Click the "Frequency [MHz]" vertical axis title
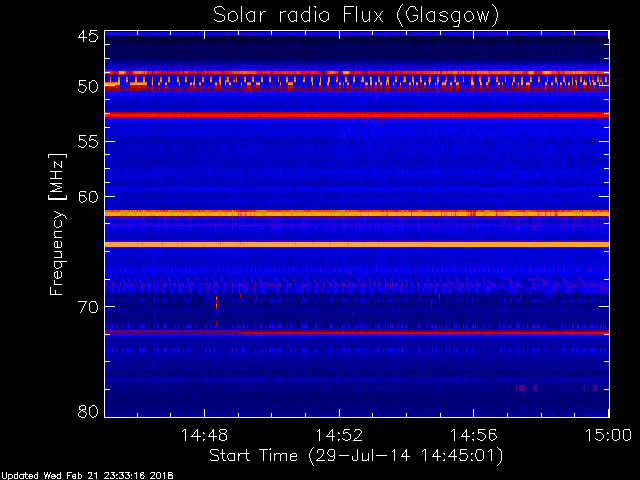 pos(57,224)
